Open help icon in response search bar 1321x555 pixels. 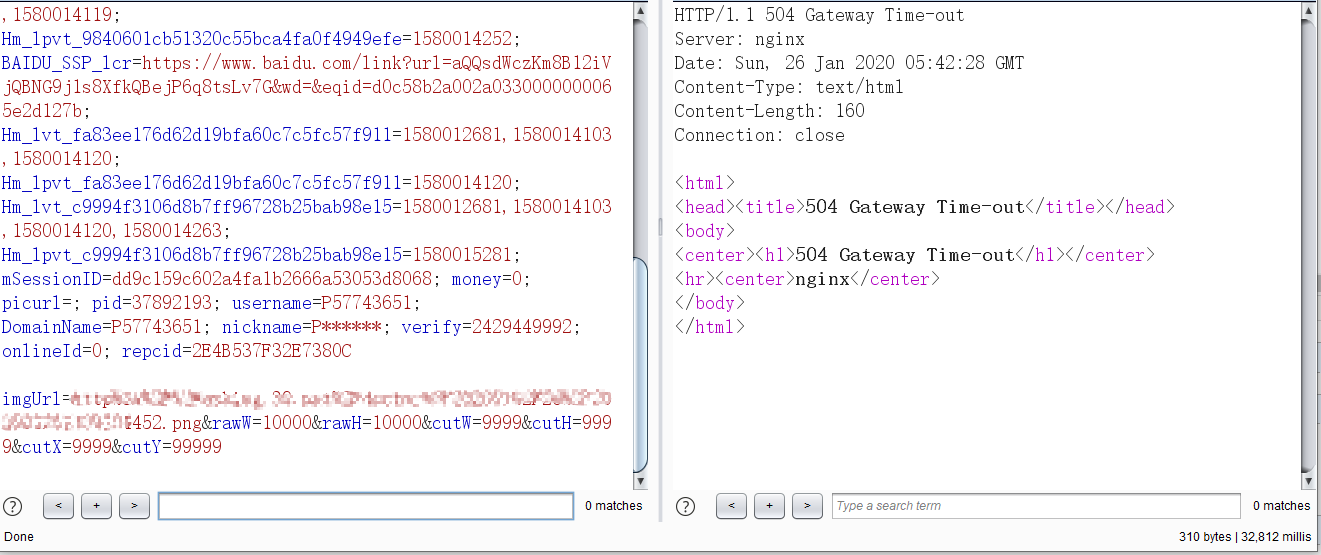tap(686, 506)
